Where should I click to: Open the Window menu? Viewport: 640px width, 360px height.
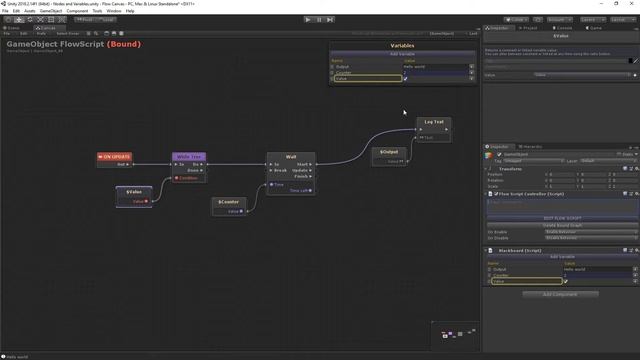click(114, 11)
